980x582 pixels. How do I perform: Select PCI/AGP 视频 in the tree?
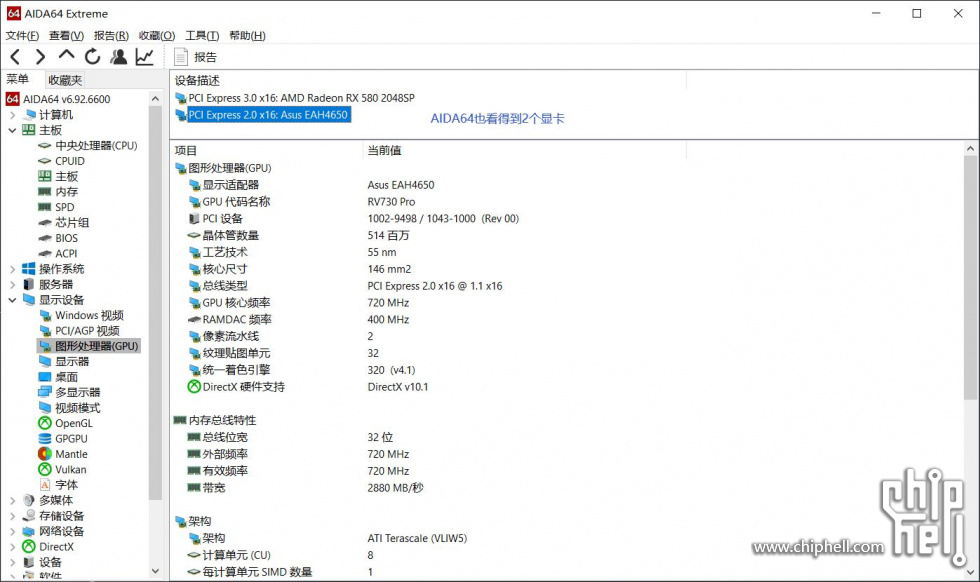click(x=79, y=331)
